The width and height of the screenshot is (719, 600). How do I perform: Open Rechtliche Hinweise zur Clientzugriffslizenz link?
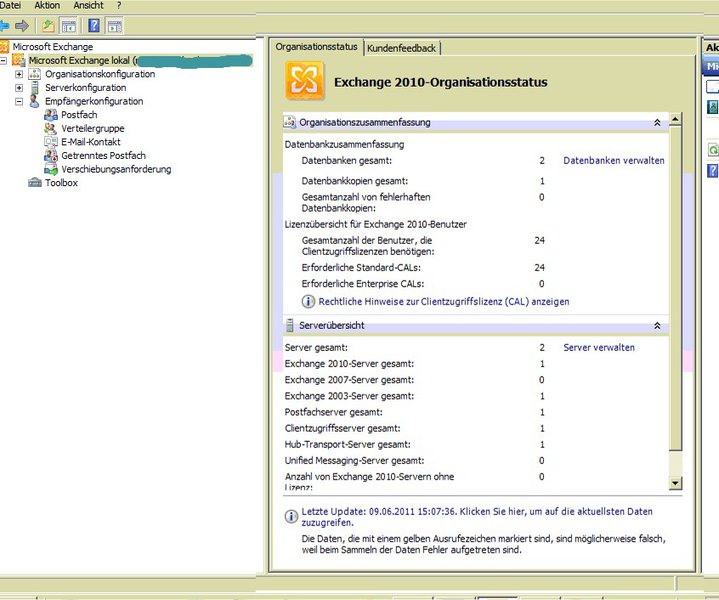[444, 301]
